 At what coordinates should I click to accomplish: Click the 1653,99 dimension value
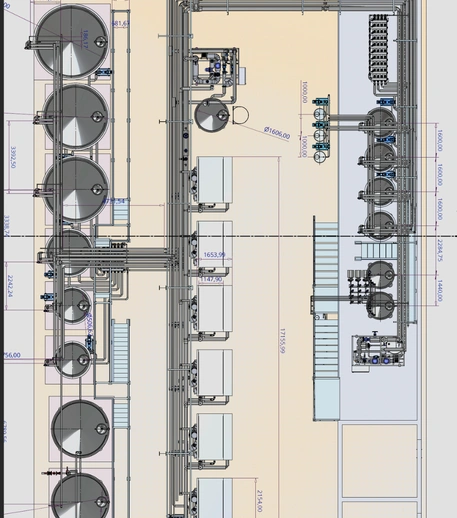coord(214,255)
